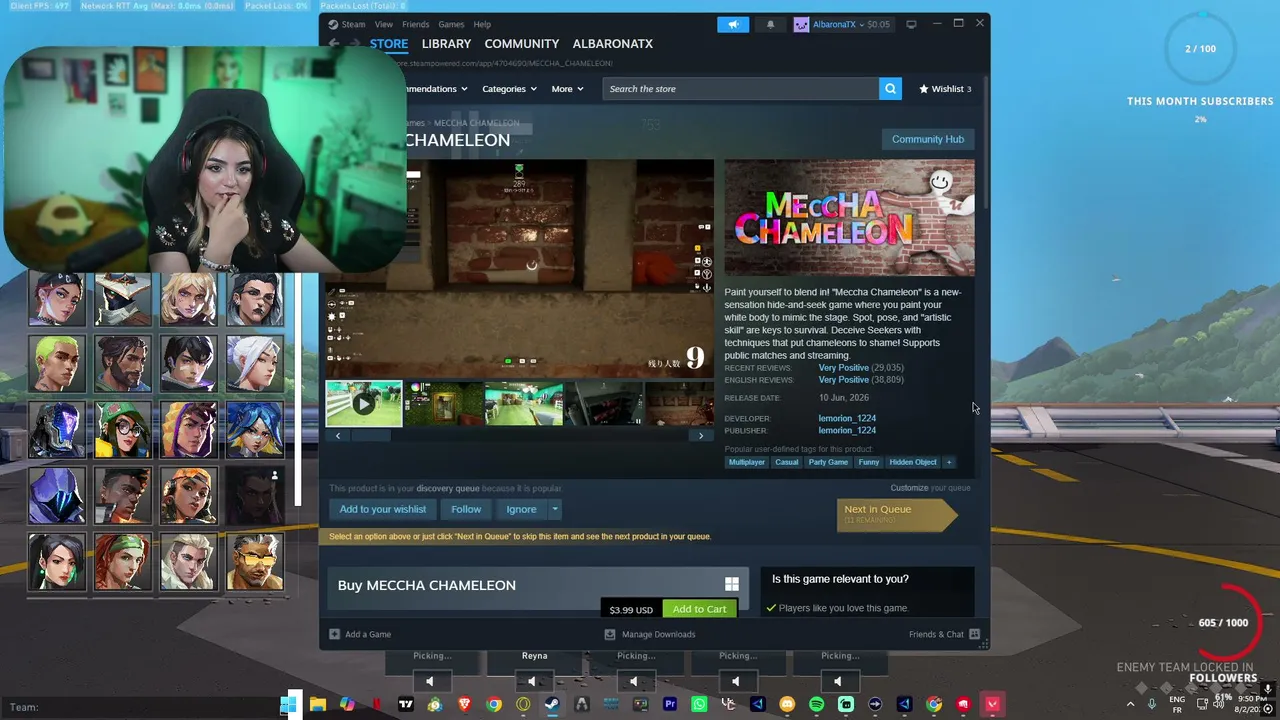This screenshot has width=1280, height=720.
Task: Open the View menu
Action: tap(384, 24)
